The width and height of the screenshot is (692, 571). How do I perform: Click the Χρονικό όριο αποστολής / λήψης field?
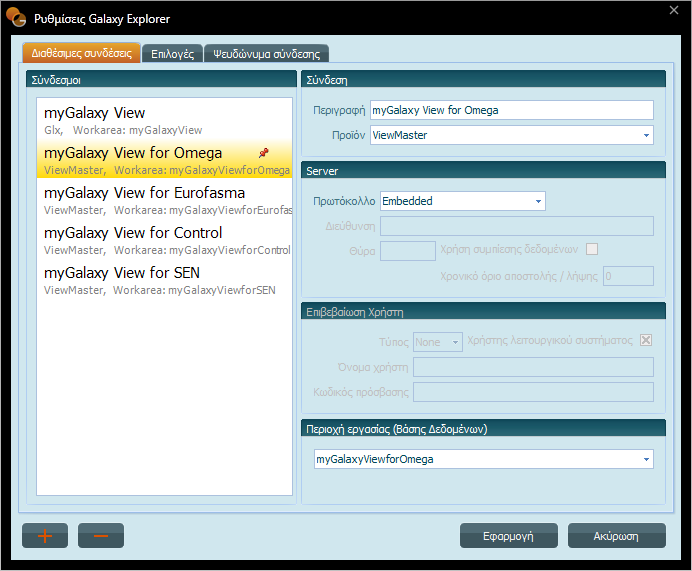(628, 276)
